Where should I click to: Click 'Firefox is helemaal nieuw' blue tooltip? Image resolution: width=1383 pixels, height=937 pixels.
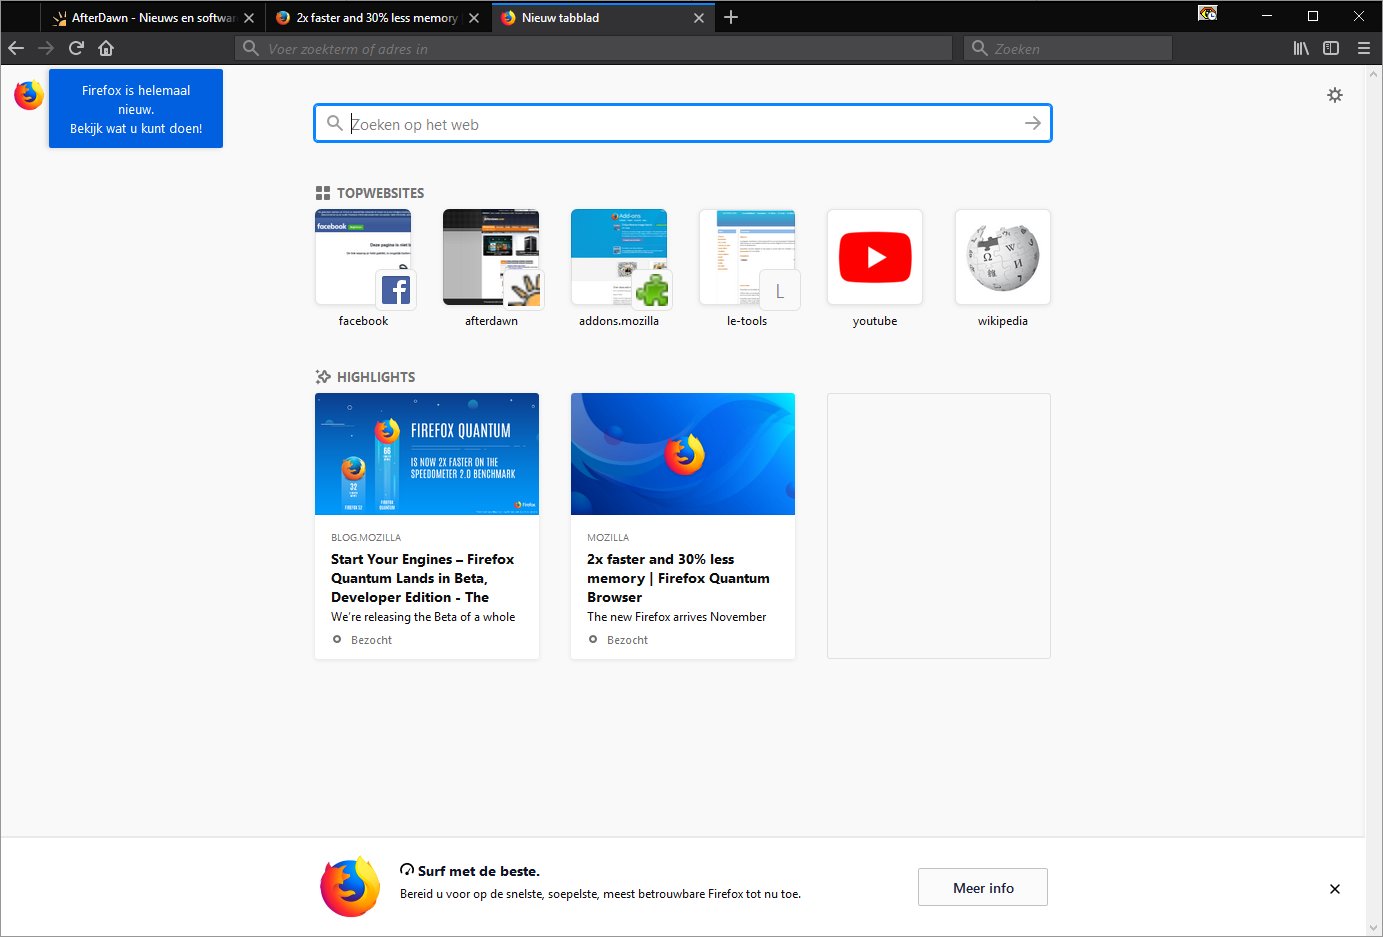coord(136,109)
